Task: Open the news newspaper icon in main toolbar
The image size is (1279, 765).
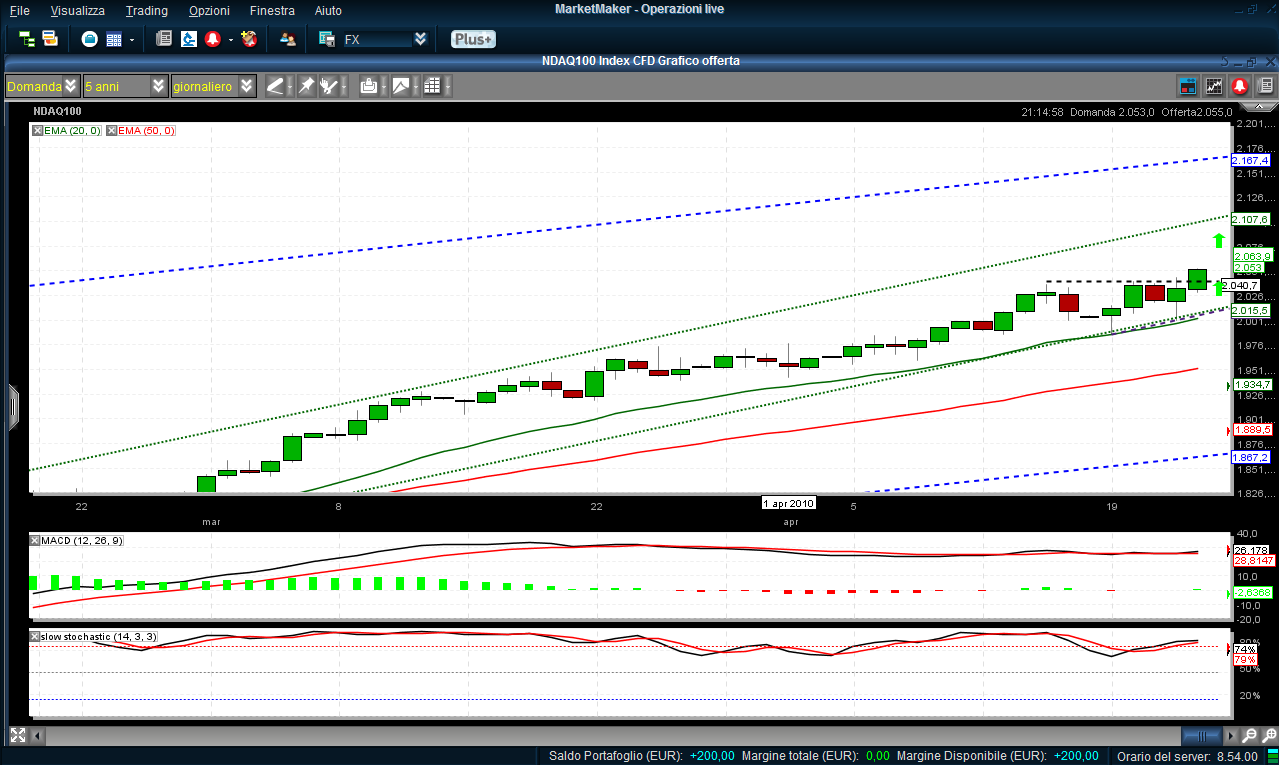Action: (164, 40)
